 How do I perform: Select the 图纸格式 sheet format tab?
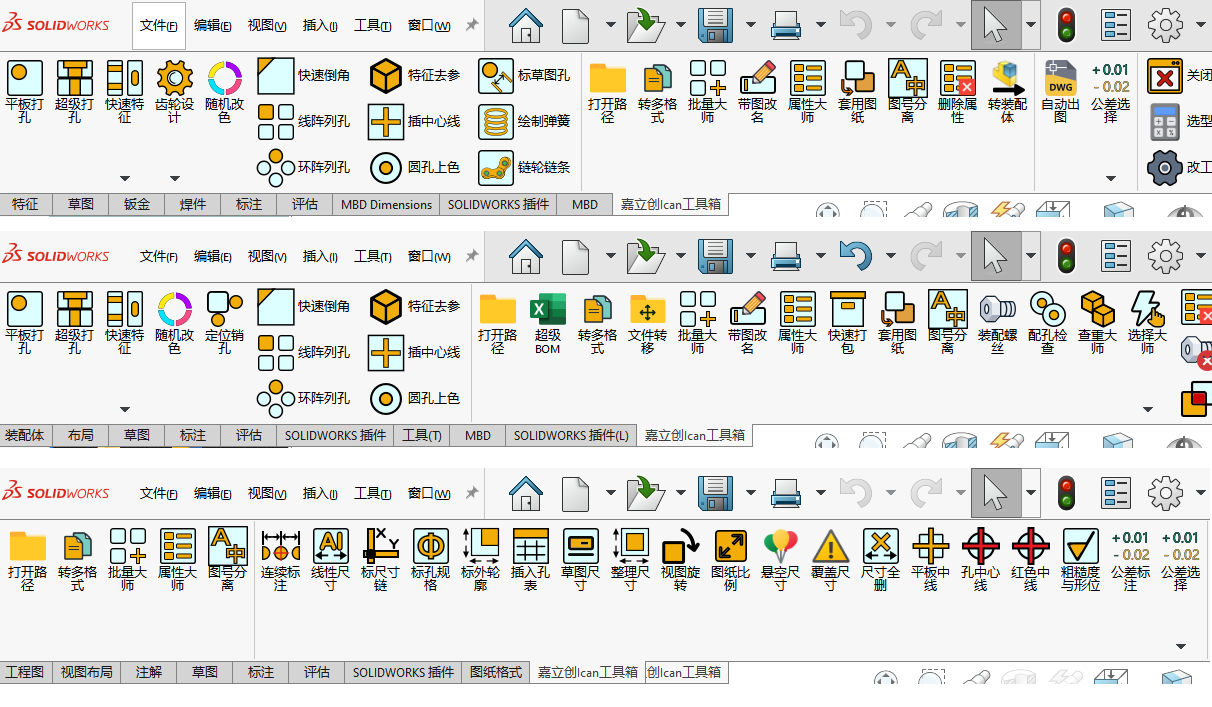(496, 672)
